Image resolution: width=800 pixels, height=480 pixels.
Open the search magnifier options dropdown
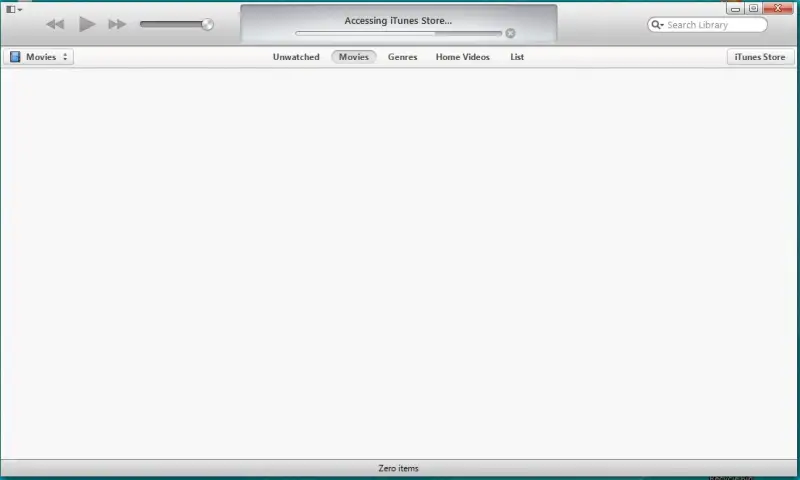(657, 24)
